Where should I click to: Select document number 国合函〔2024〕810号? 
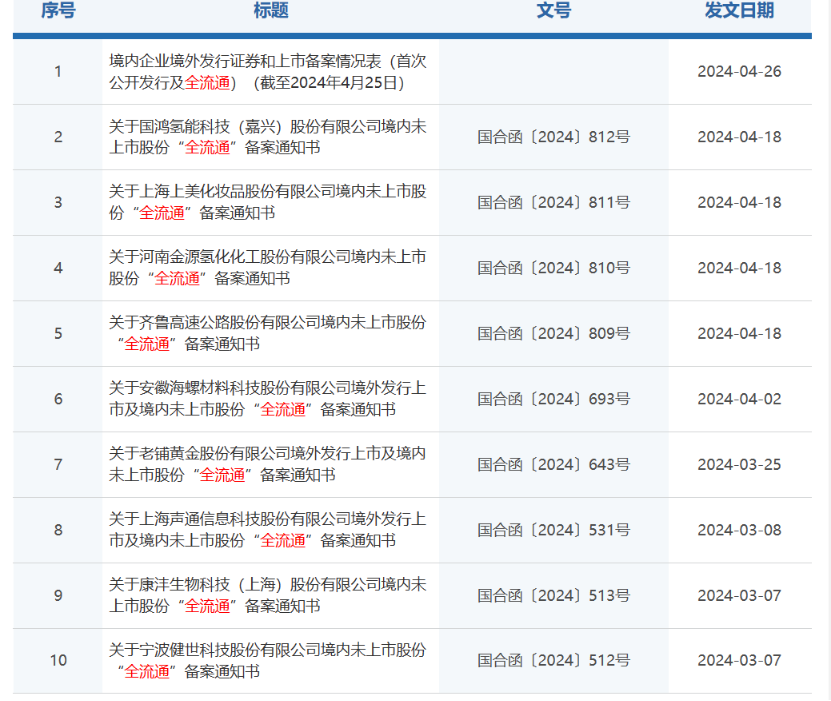(554, 268)
